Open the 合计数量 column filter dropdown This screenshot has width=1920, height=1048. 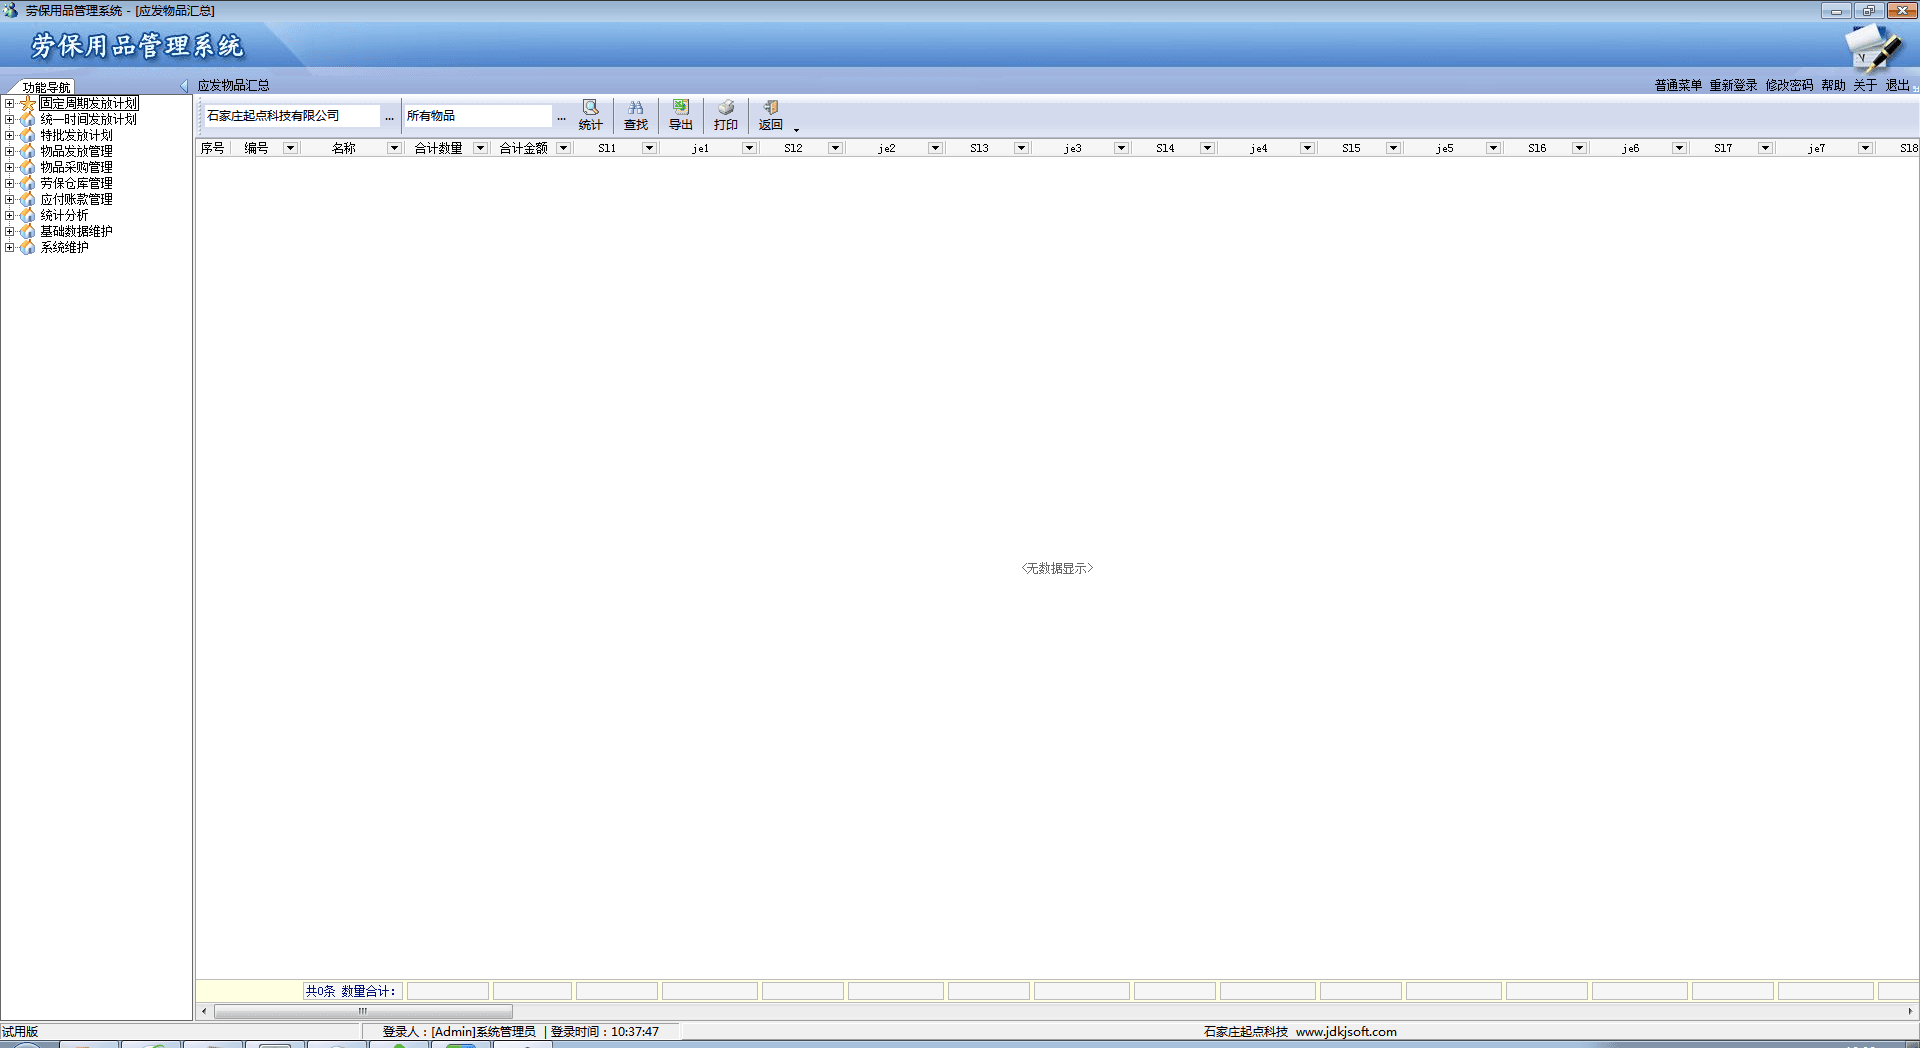pos(480,148)
